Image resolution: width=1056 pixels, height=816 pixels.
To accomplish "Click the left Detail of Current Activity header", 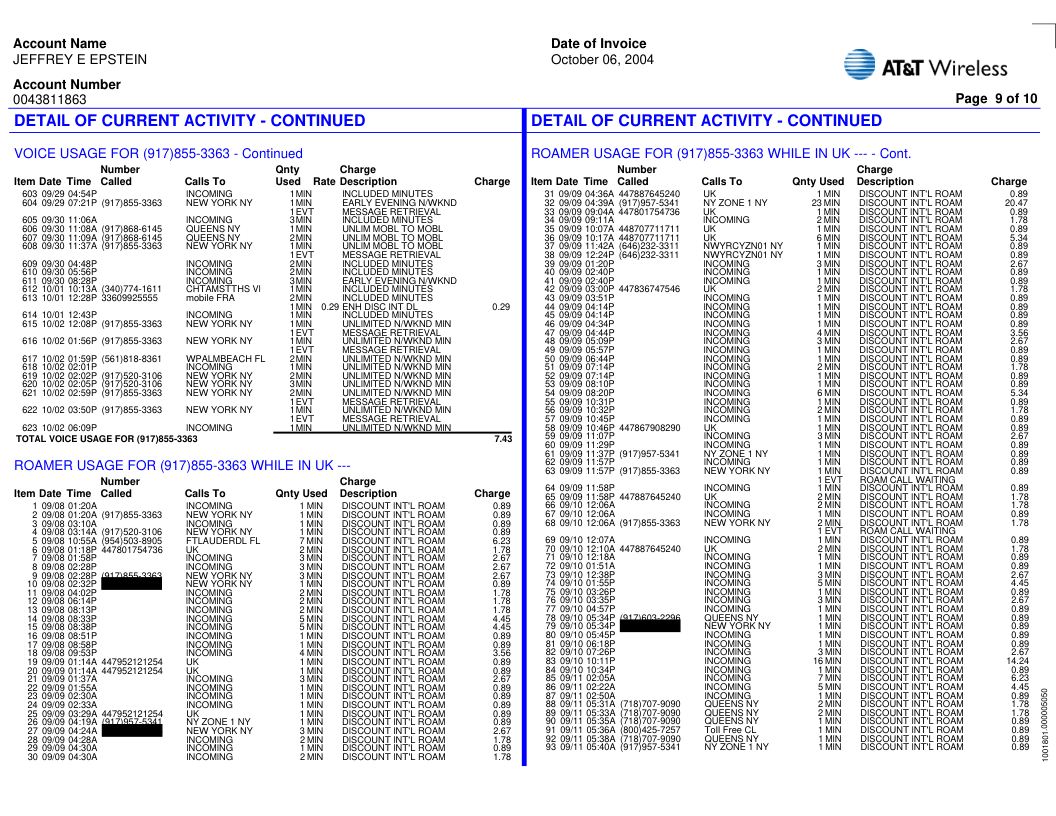I will click(x=190, y=121).
